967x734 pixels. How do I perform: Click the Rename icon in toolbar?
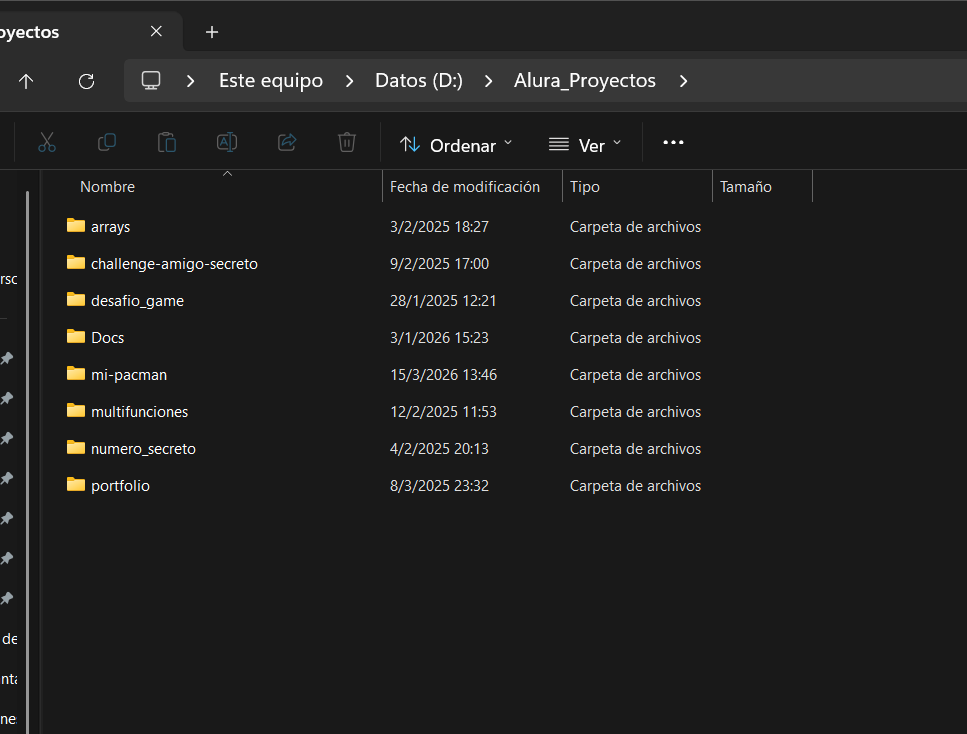pyautogui.click(x=227, y=143)
